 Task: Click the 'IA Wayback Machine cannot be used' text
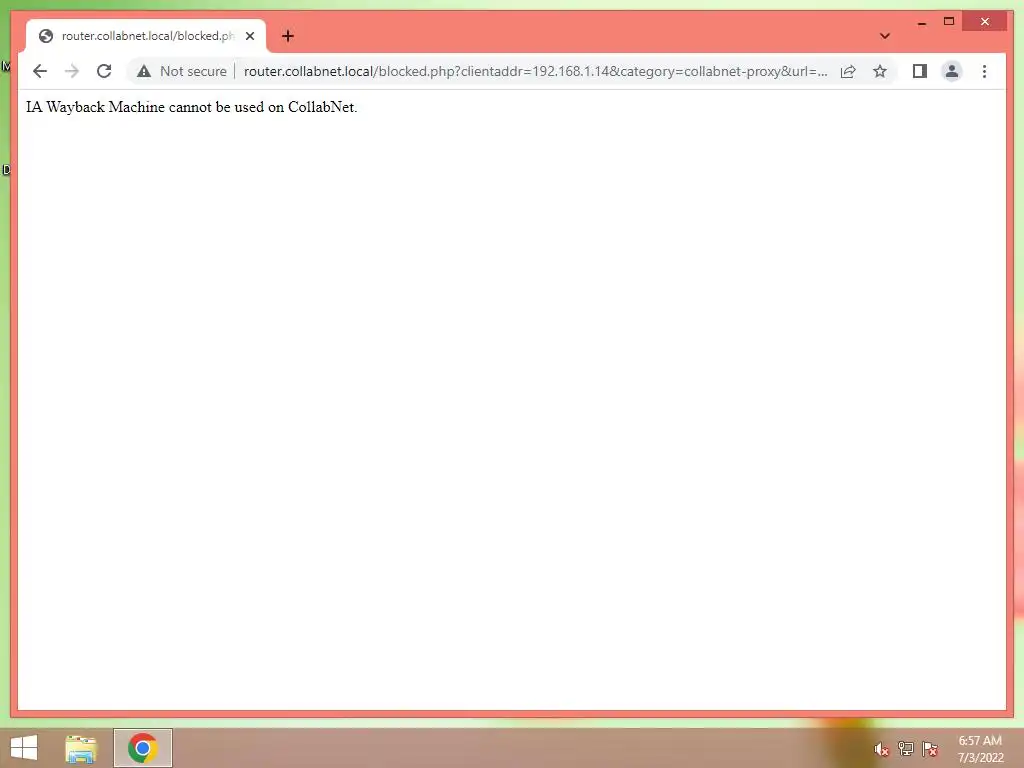(191, 107)
